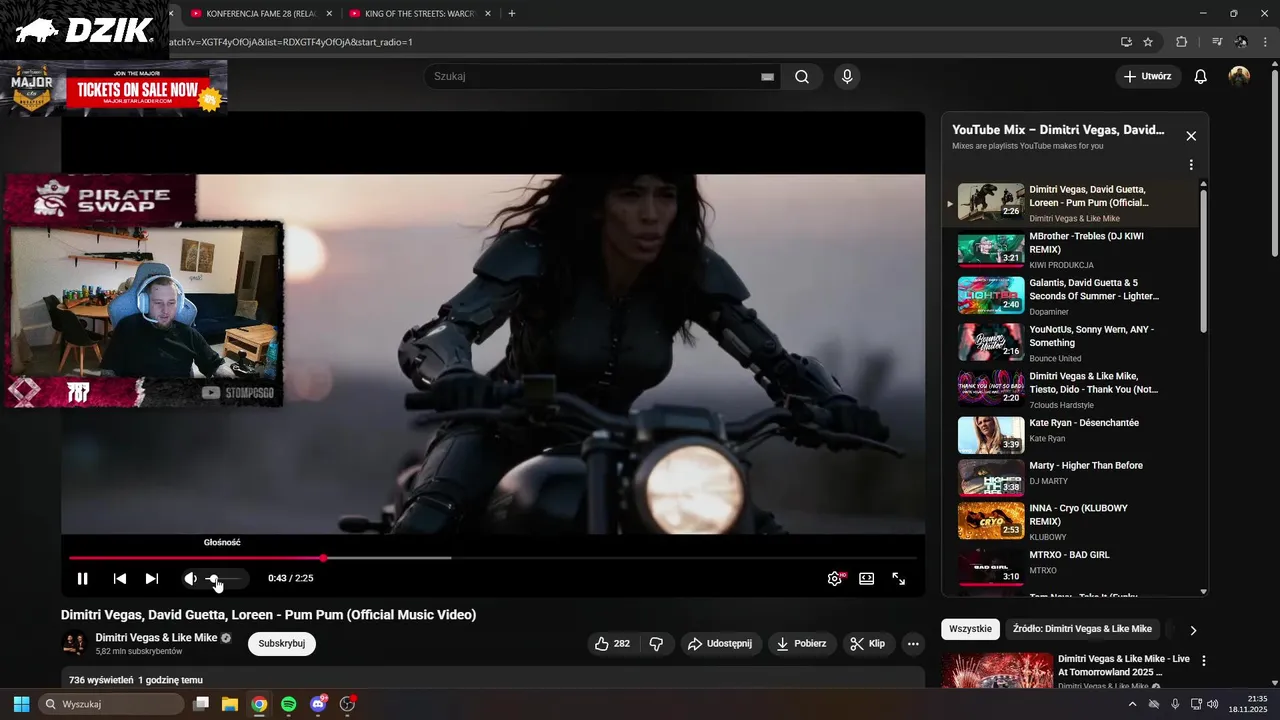The width and height of the screenshot is (1280, 720).
Task: Play INNA - Cryo (KLUBOWY REMIX)
Action: 1070,521
